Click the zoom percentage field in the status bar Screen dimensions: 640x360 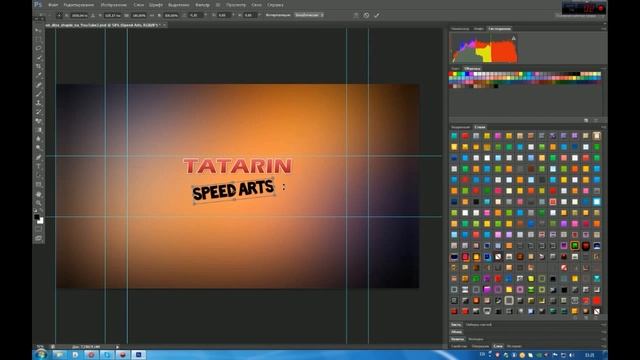pos(40,347)
